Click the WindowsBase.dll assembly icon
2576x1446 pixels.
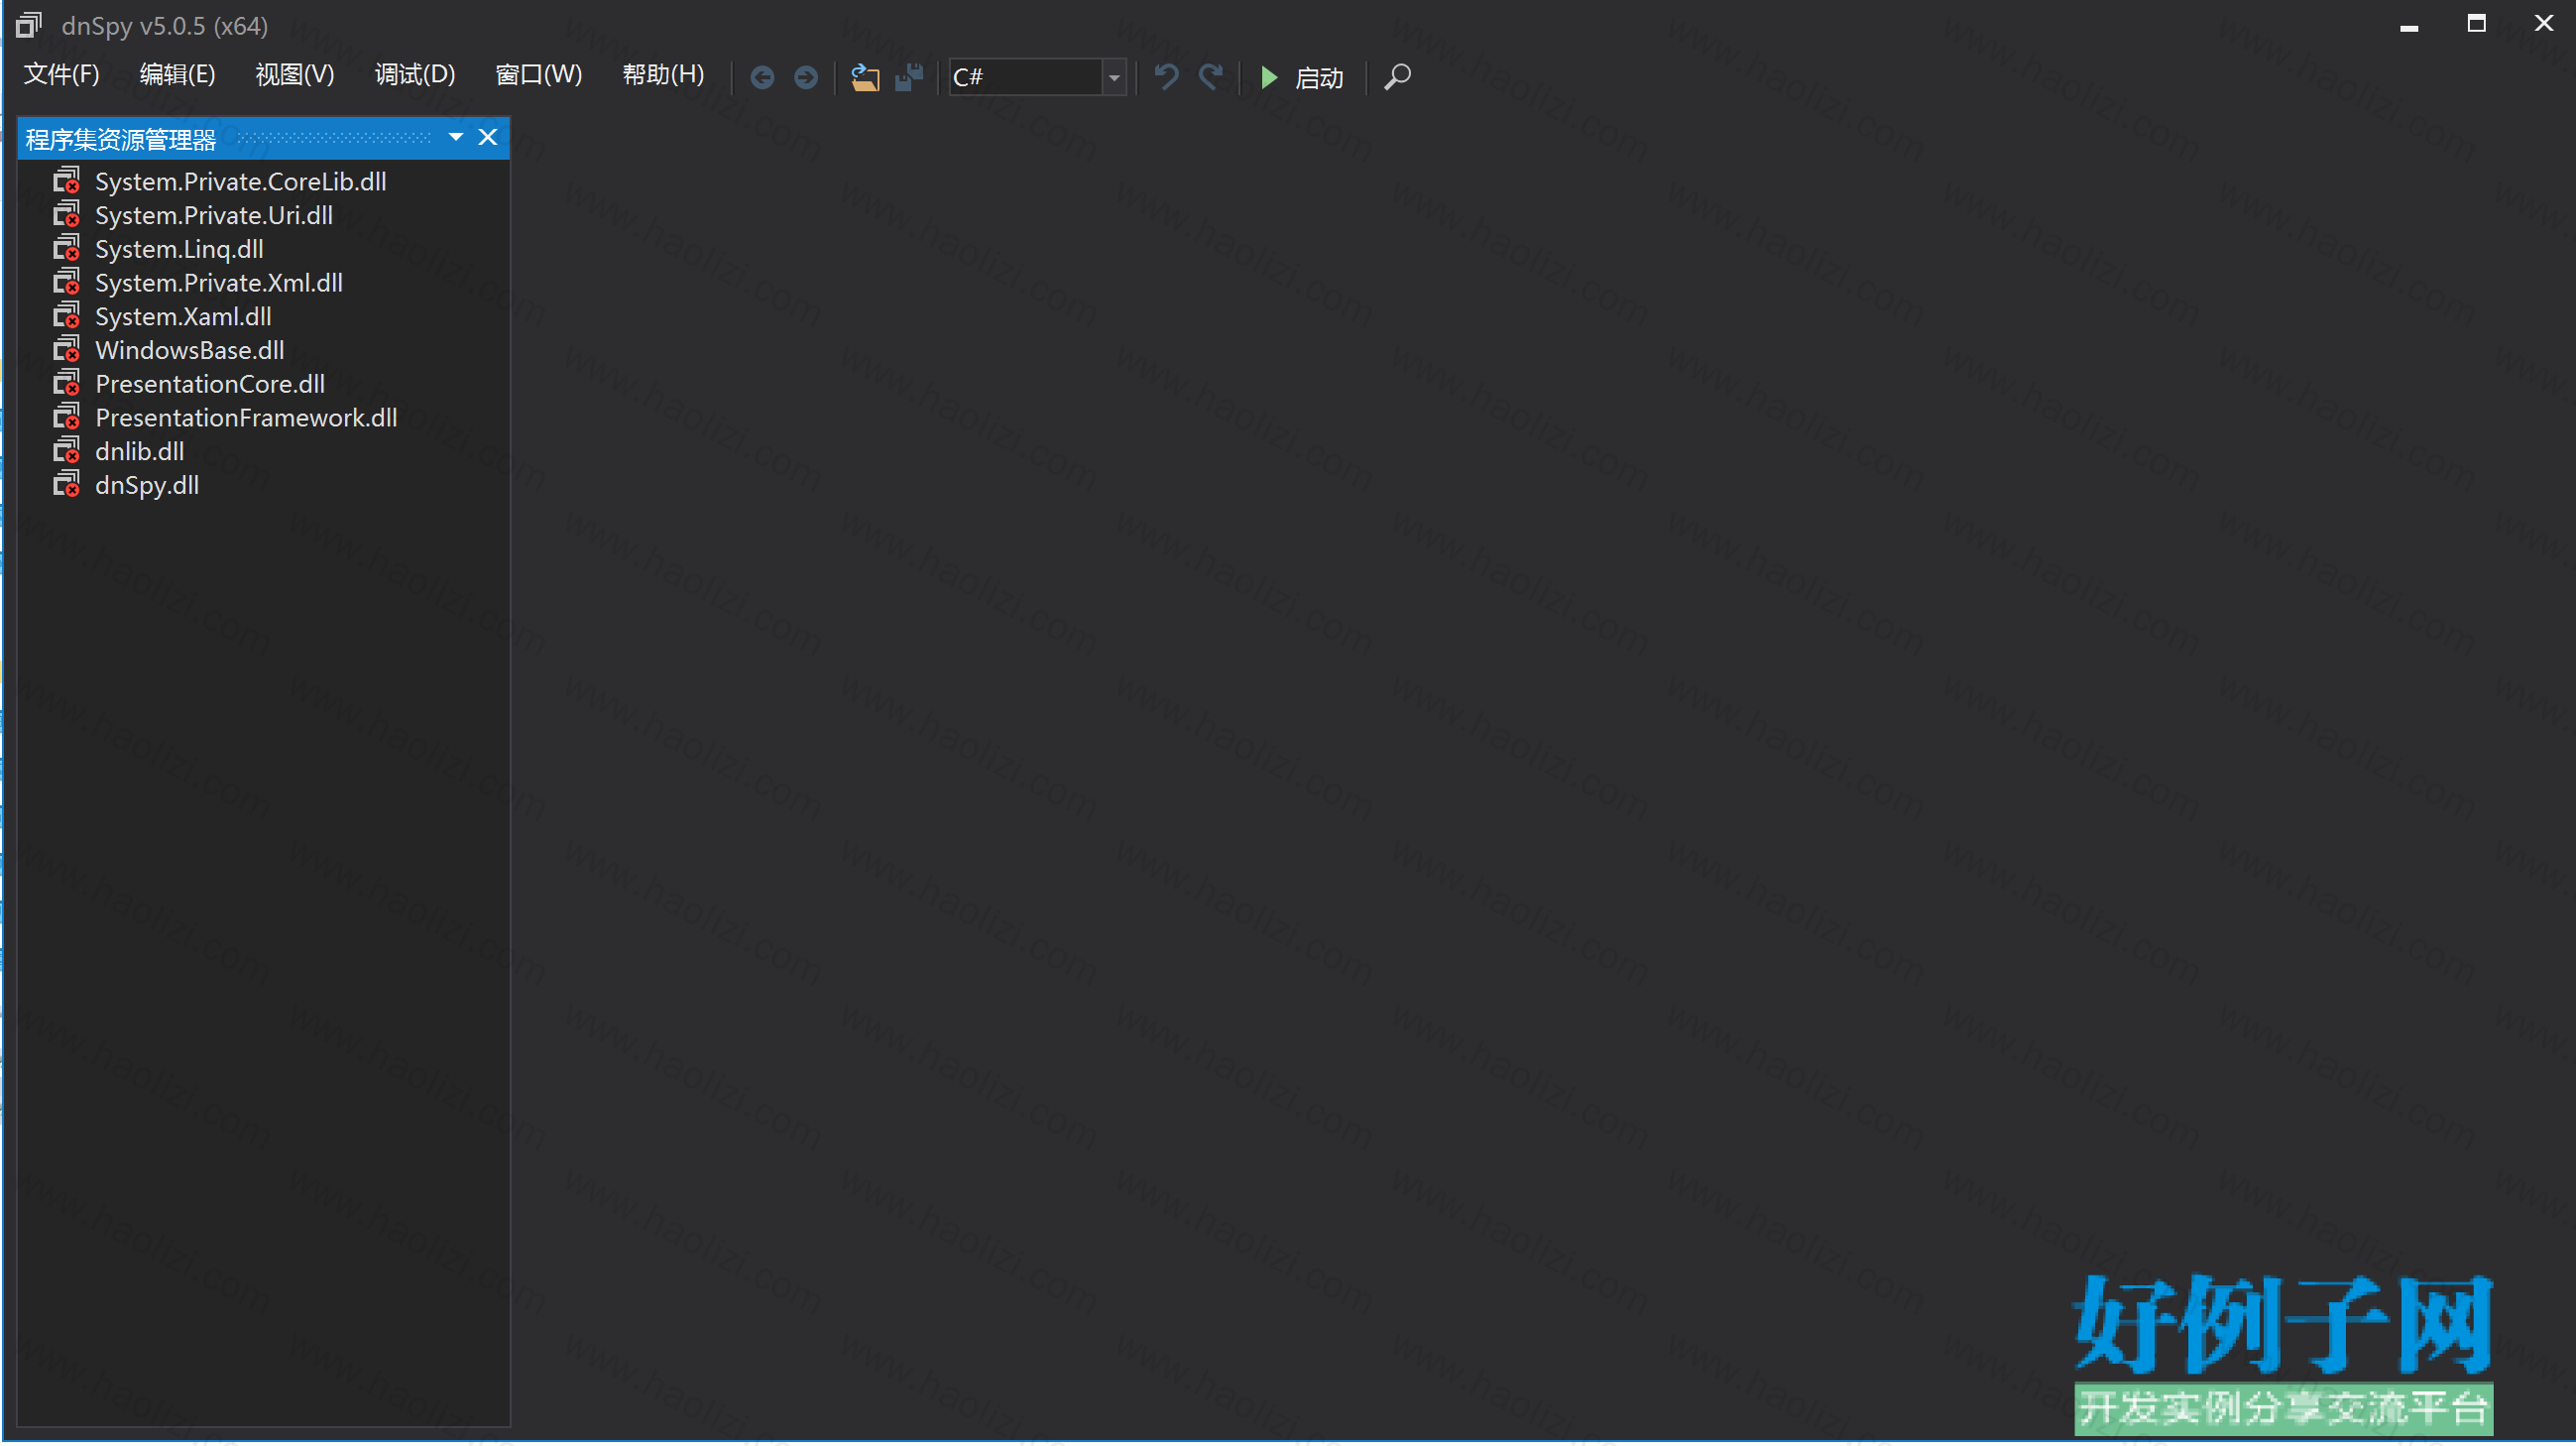pos(67,350)
